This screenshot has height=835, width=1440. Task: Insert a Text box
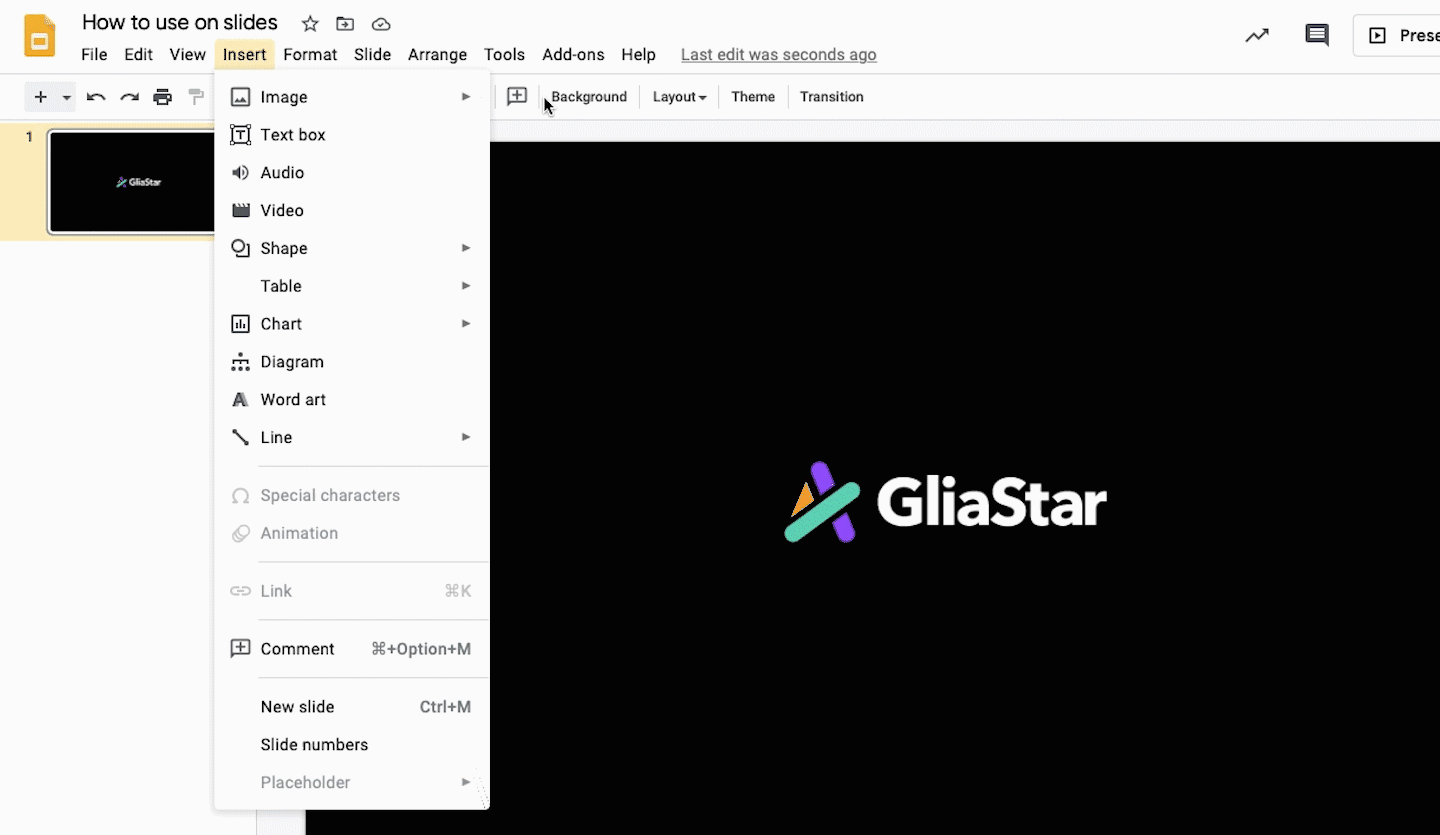[352, 135]
